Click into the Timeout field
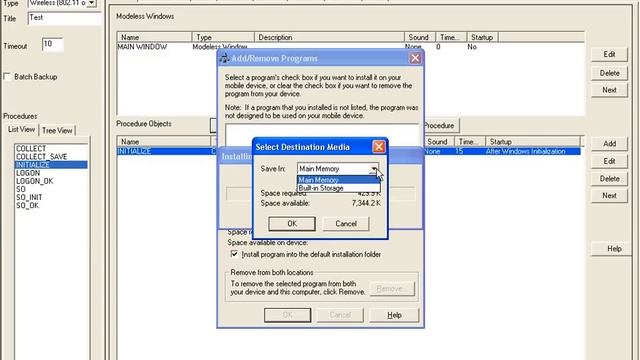Screen dimensions: 640x360 (52, 44)
